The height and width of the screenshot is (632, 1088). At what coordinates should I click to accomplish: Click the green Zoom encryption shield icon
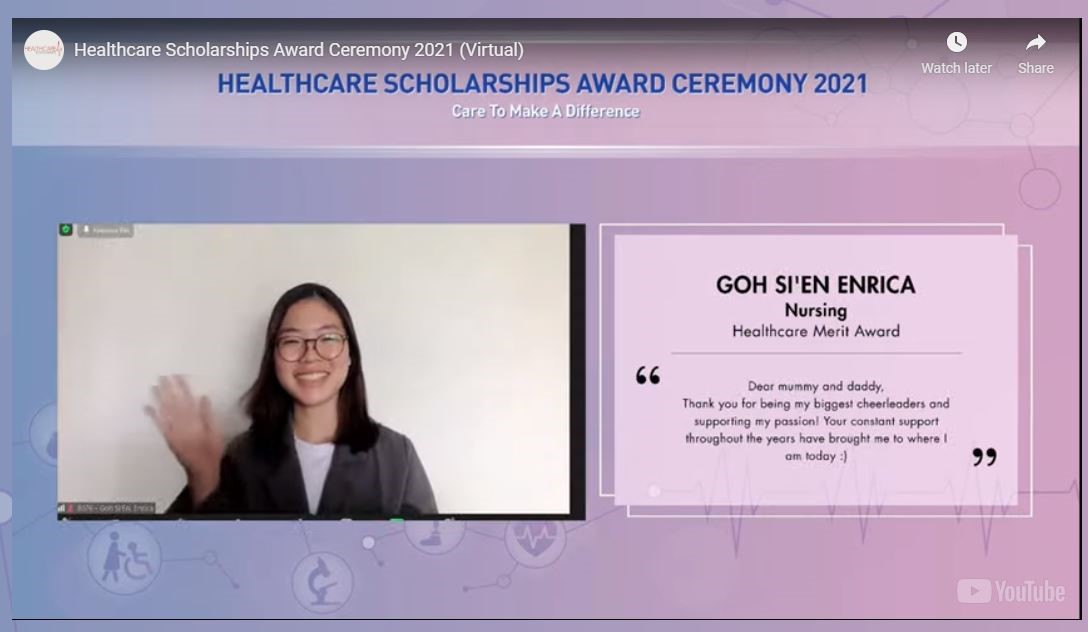tap(66, 230)
